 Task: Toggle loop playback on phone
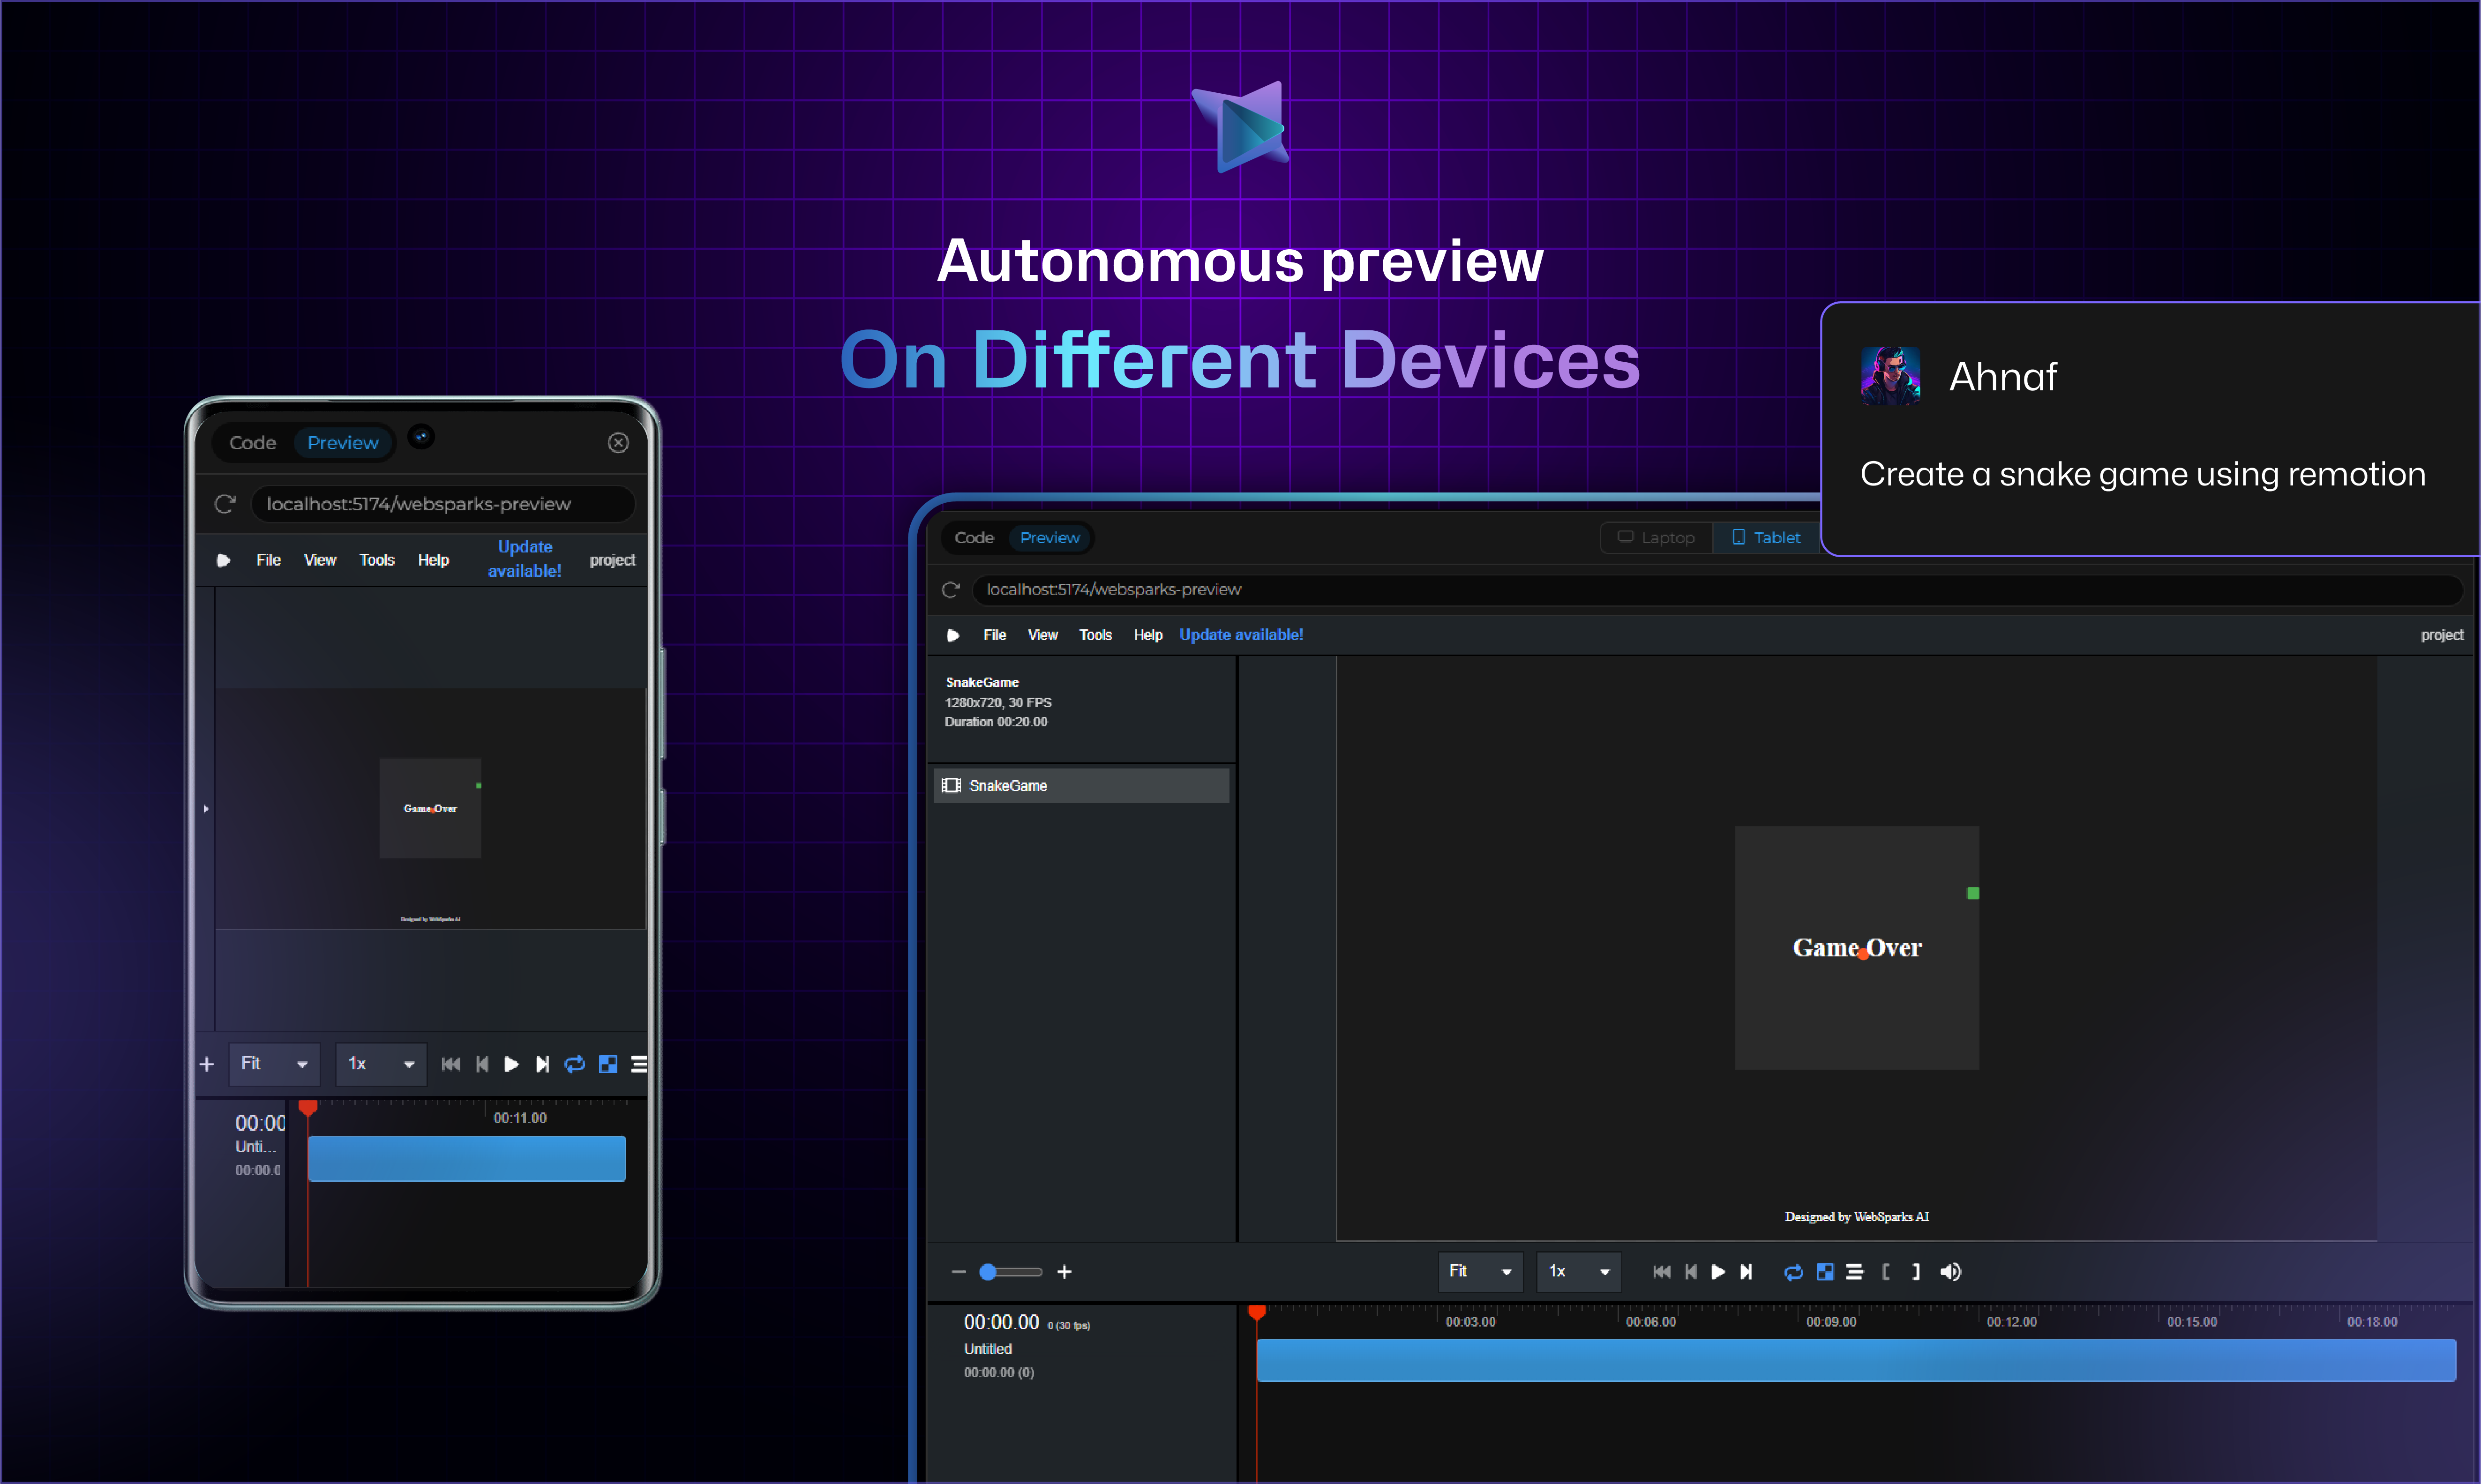(575, 1064)
